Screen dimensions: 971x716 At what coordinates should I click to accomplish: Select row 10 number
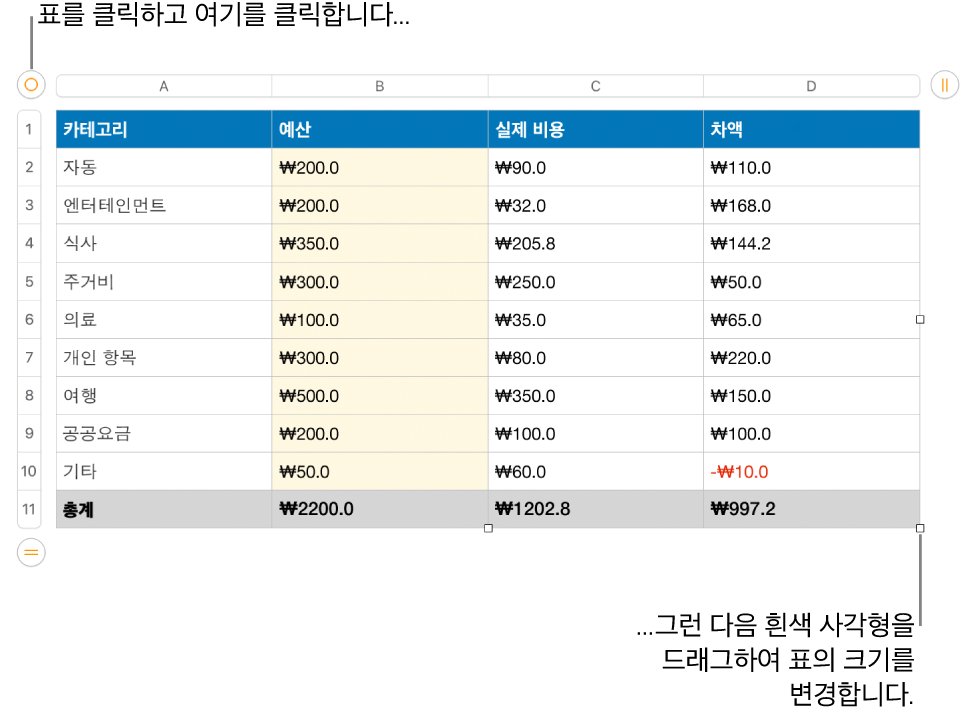tap(29, 471)
